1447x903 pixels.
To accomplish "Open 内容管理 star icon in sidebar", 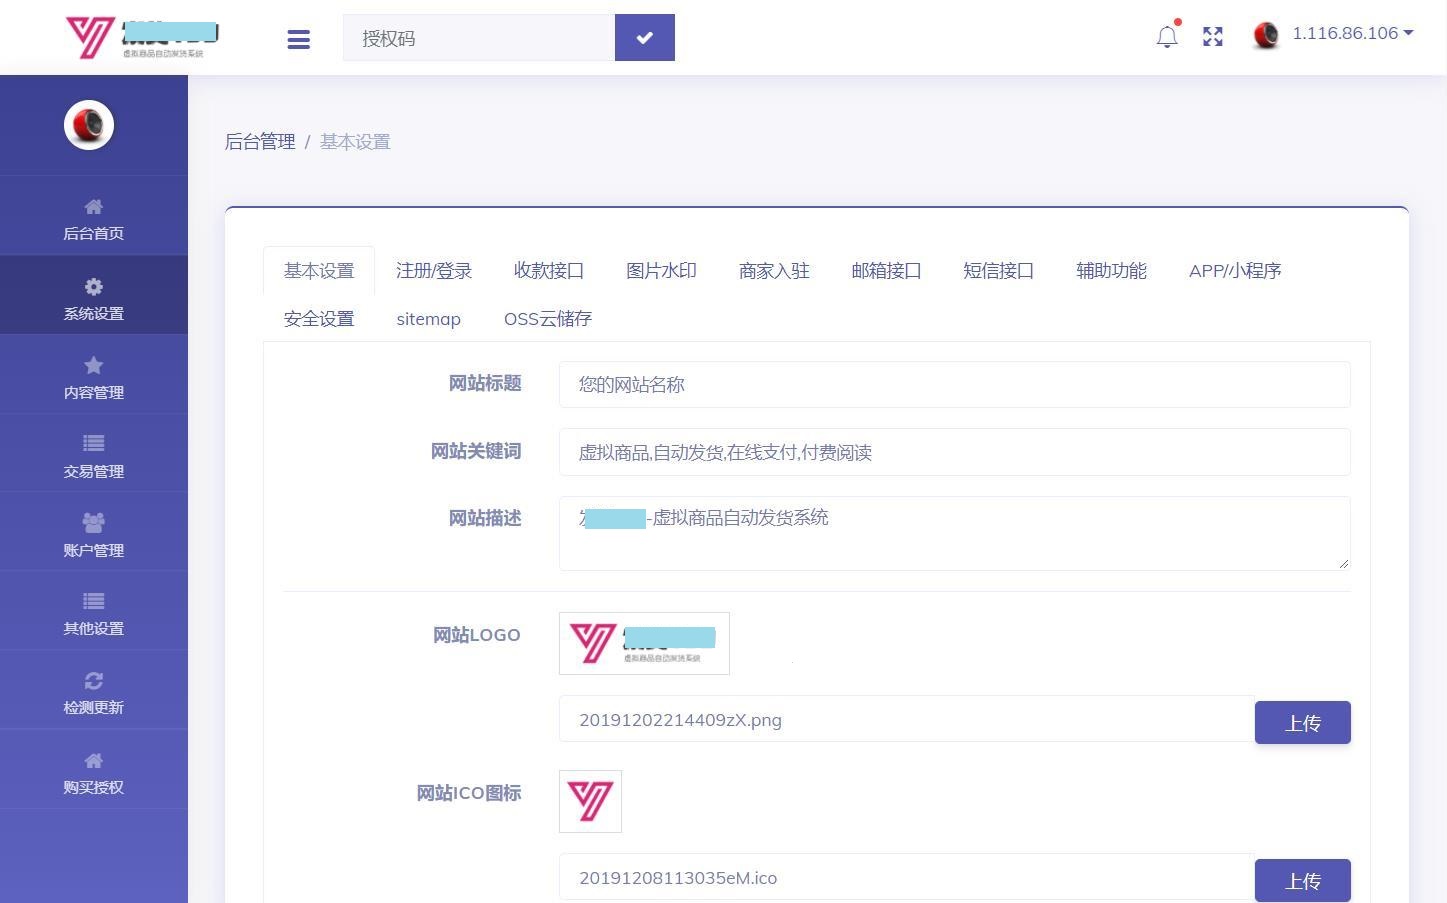I will click(93, 366).
